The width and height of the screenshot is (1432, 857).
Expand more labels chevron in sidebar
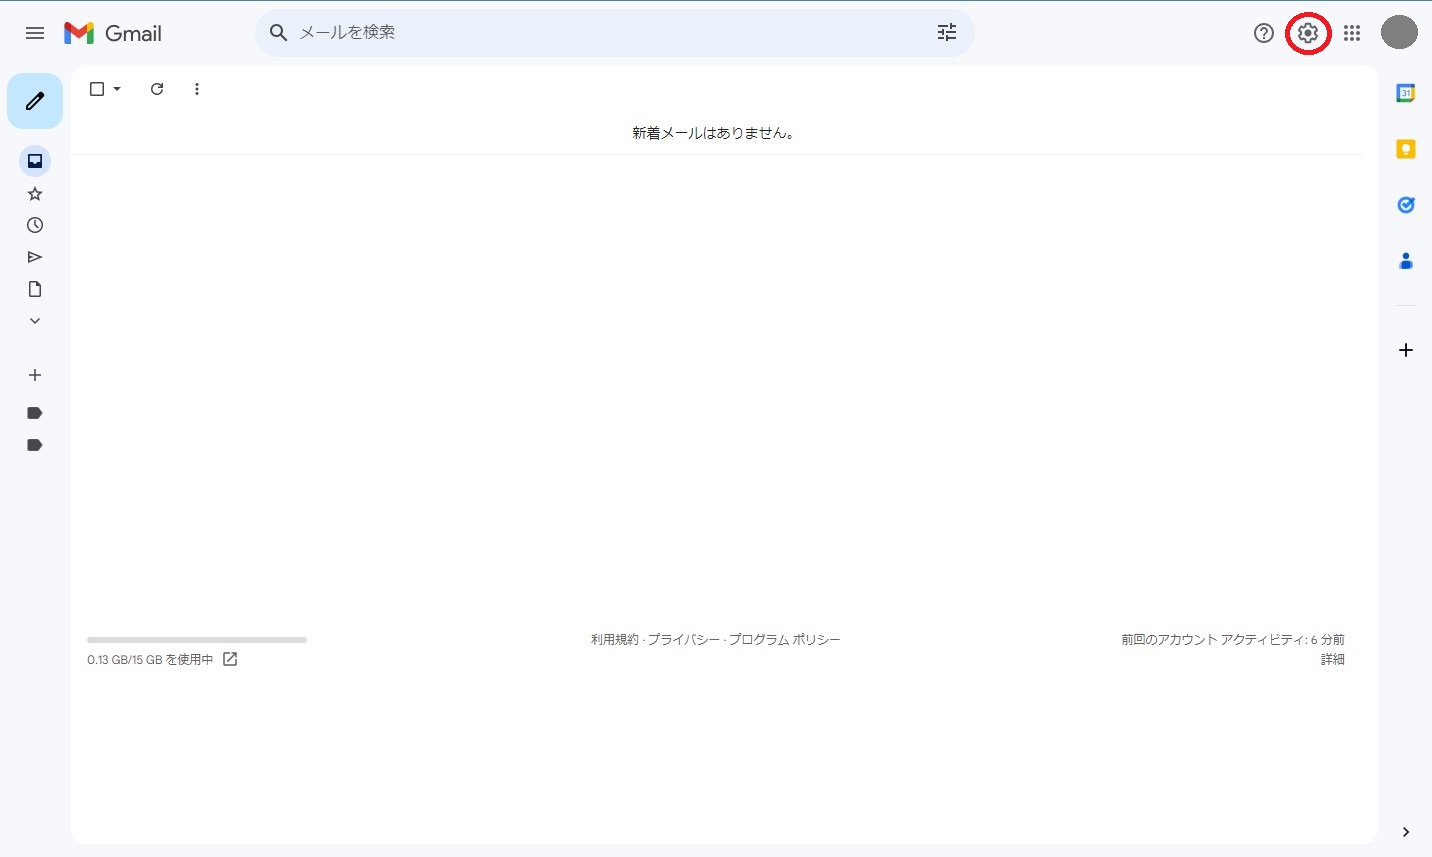pyautogui.click(x=35, y=321)
